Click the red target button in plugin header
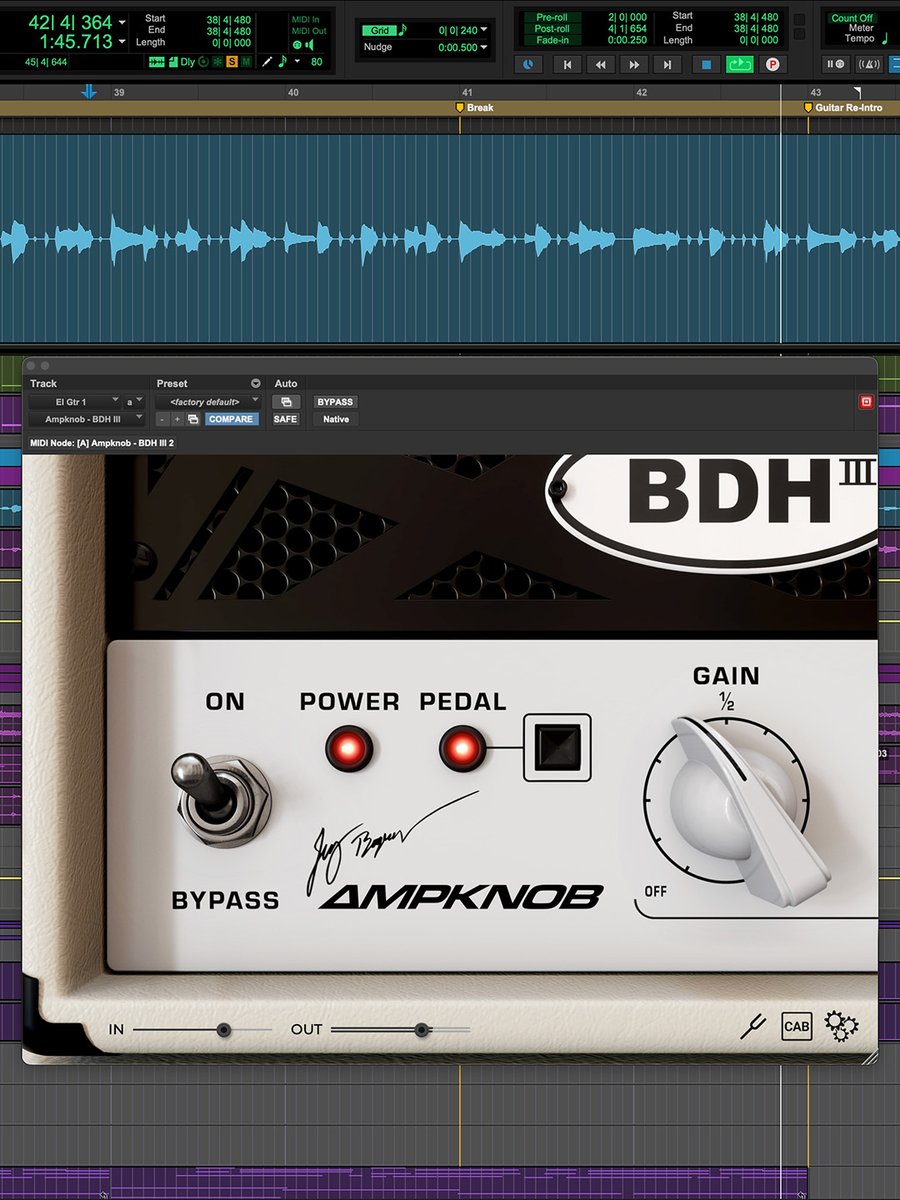Screen dimensions: 900x1200 click(866, 402)
